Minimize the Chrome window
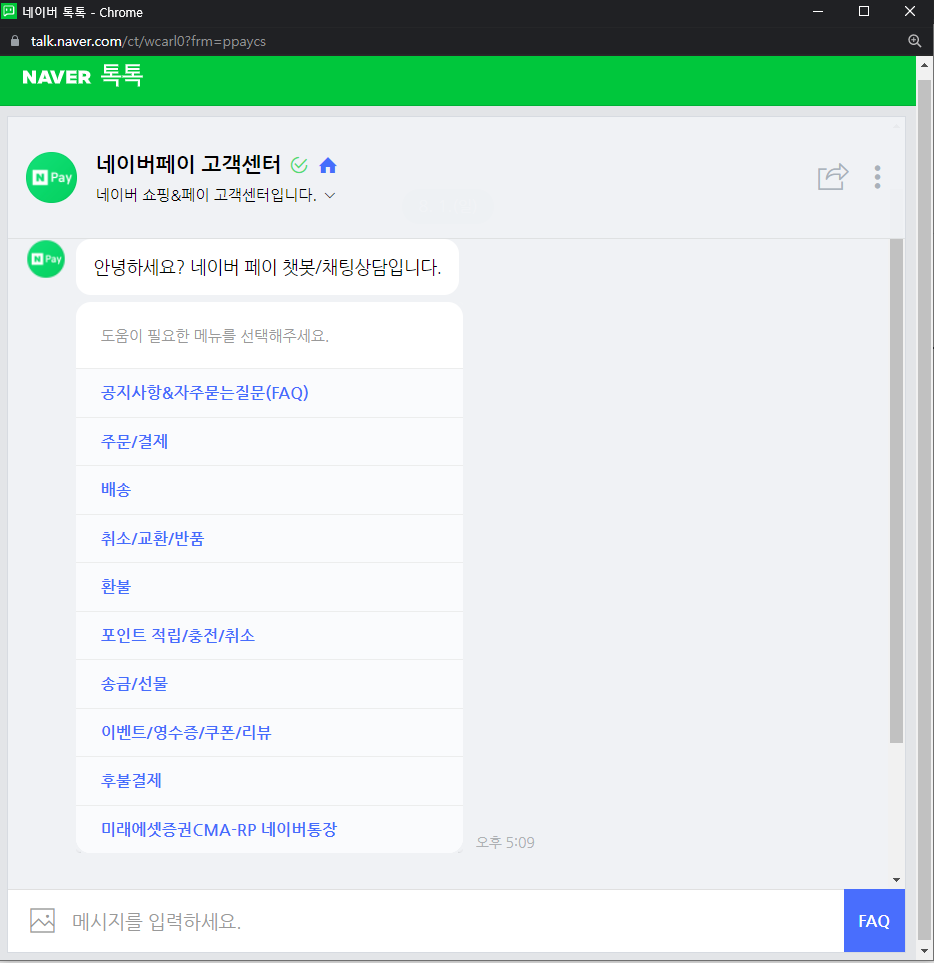The image size is (934, 963). tap(818, 12)
